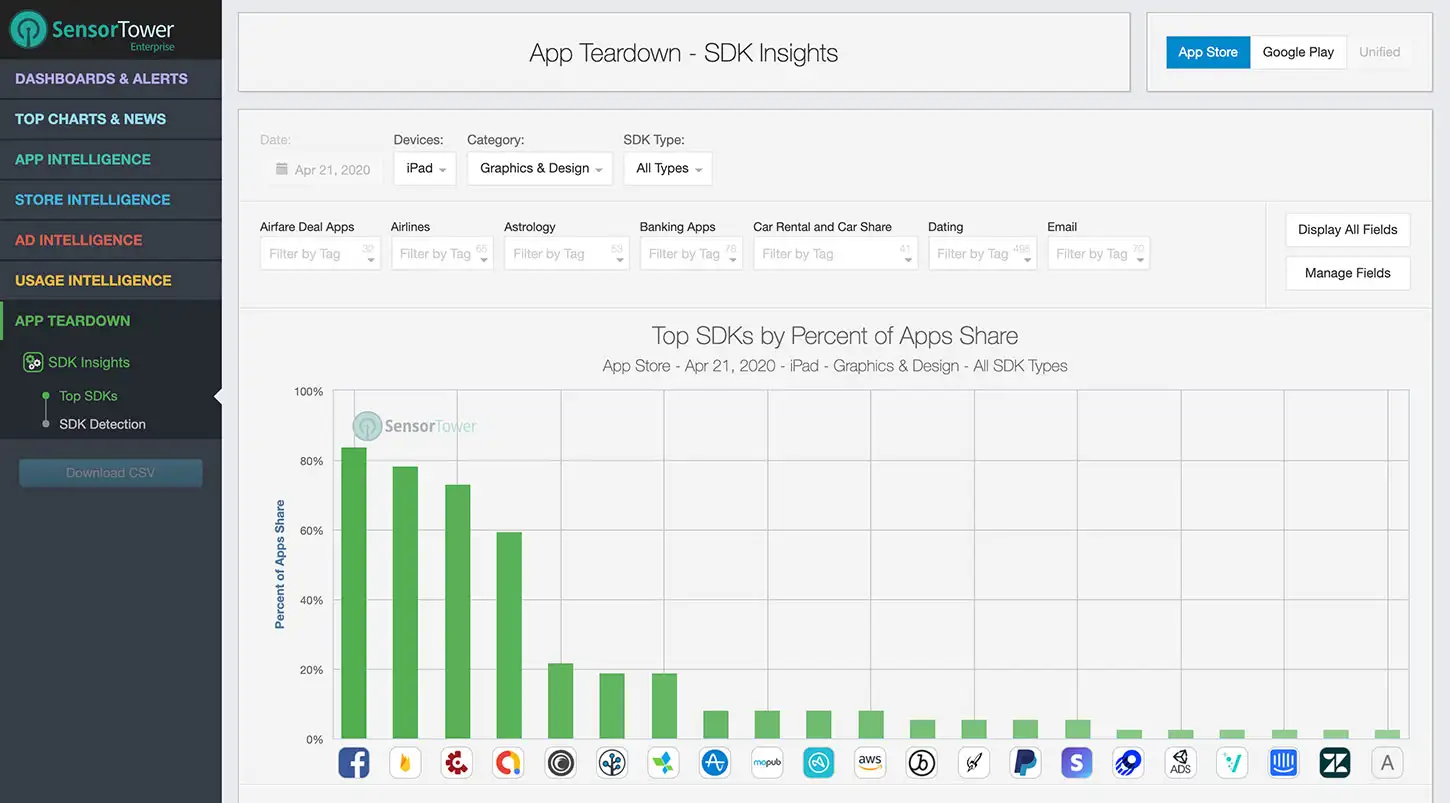Click the Firebase flame SDK icon

[x=405, y=763]
